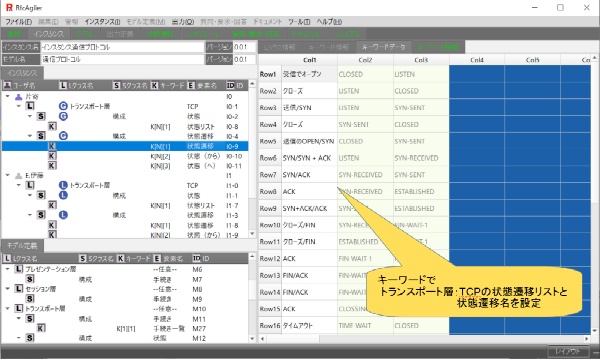Click the レイアウト button in the status bar
600x360 pixels.
(567, 351)
